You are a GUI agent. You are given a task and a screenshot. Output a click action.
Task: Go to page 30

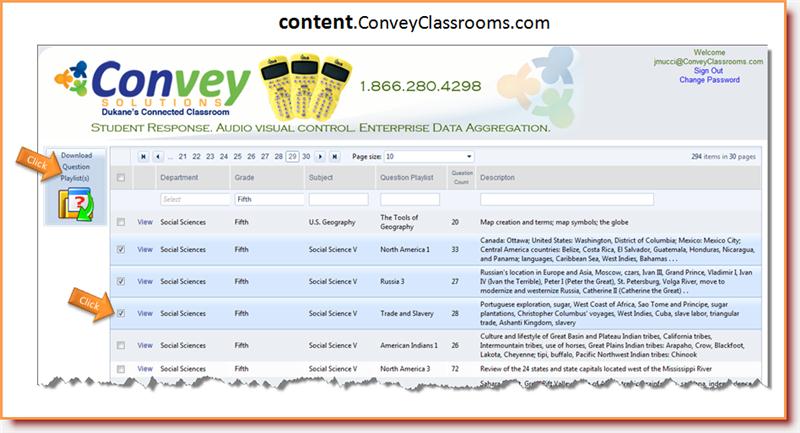306,157
